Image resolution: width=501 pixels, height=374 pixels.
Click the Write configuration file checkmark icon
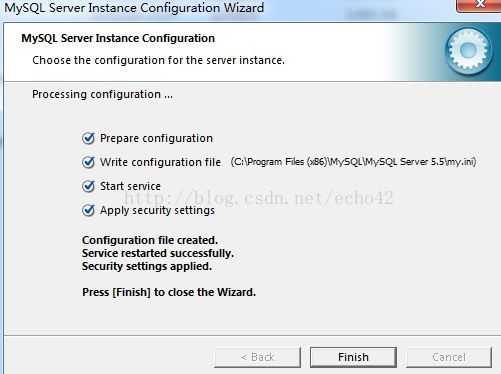point(88,162)
